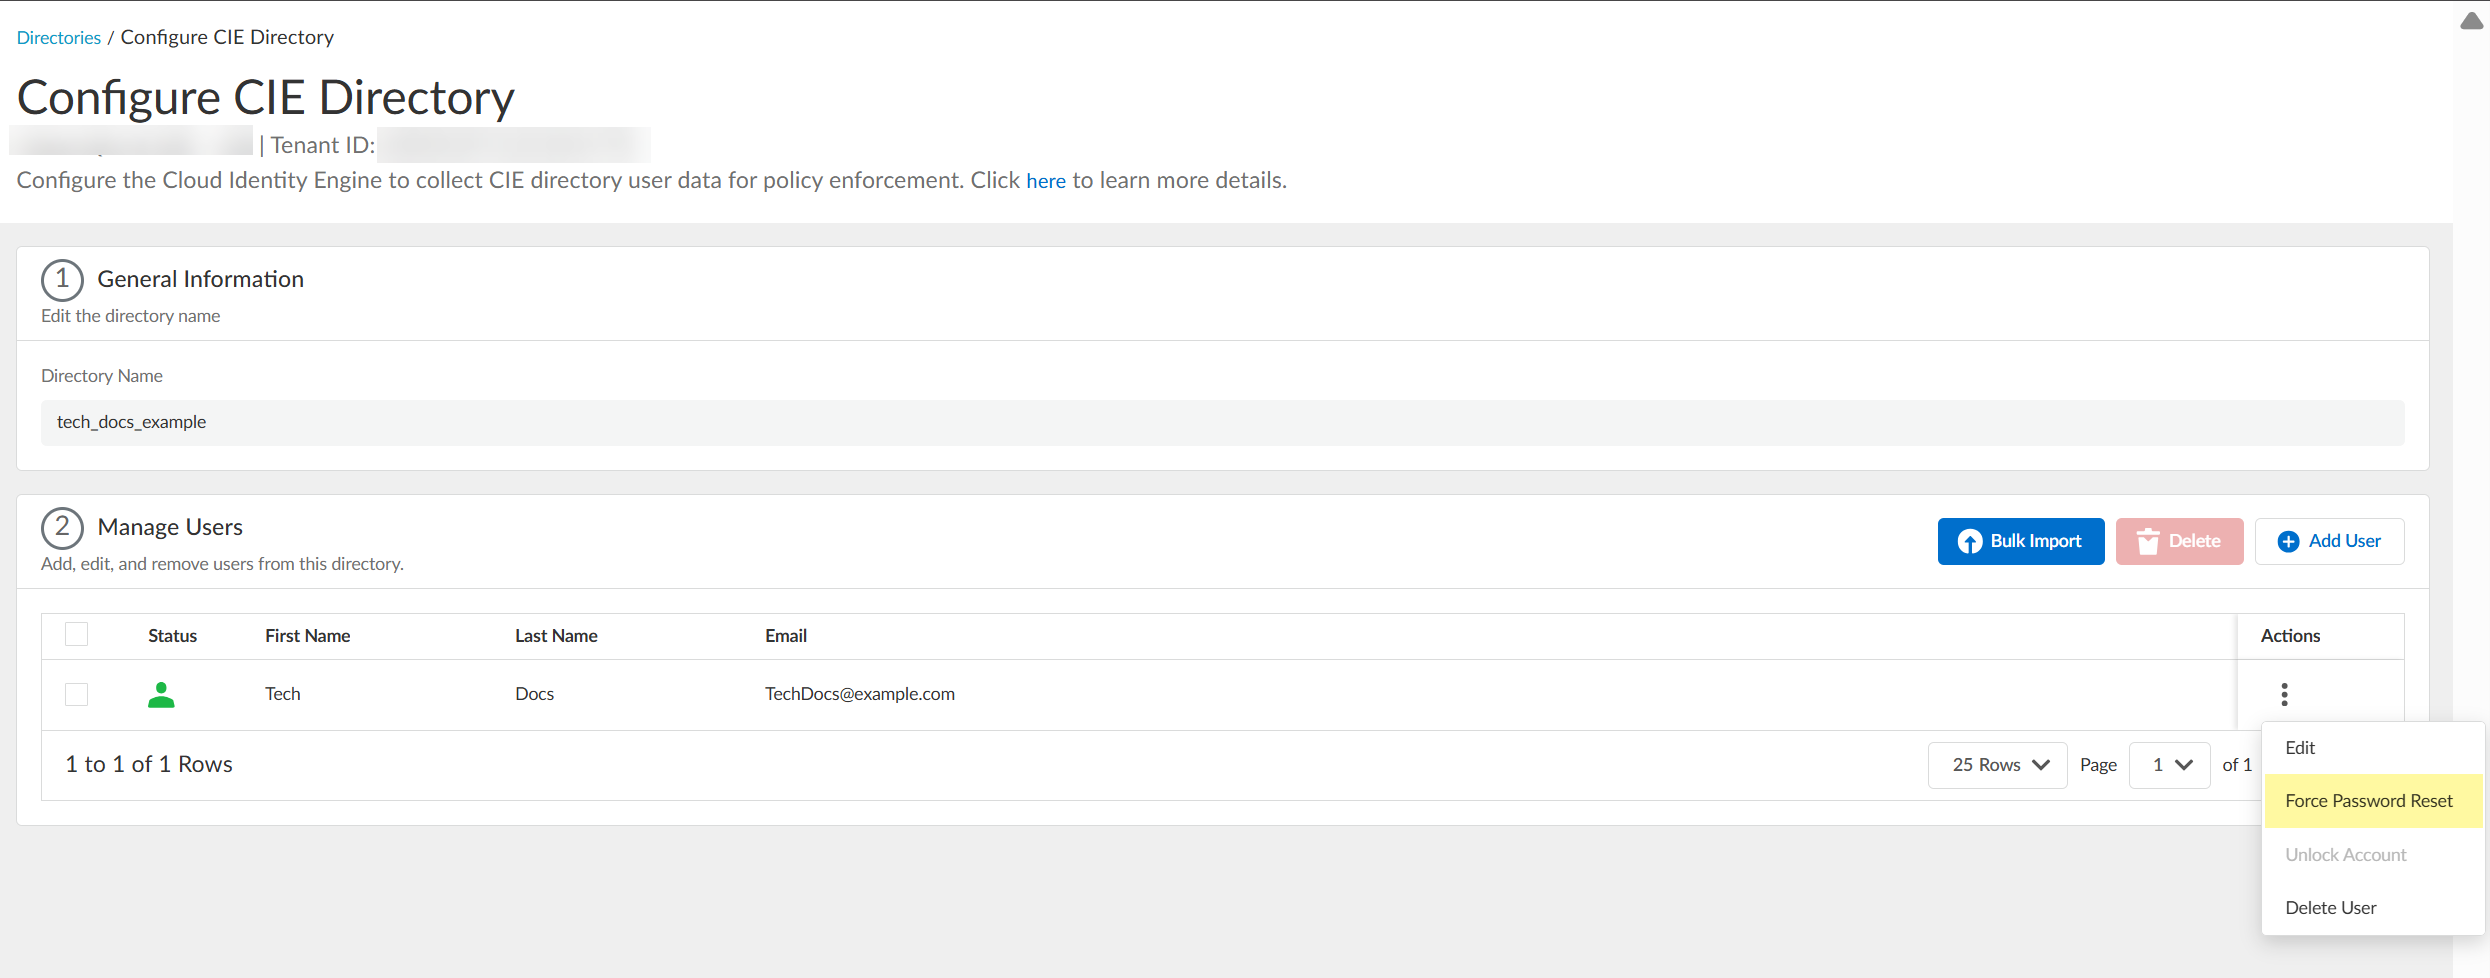
Task: Click the step 1 circle icon
Action: pyautogui.click(x=62, y=280)
